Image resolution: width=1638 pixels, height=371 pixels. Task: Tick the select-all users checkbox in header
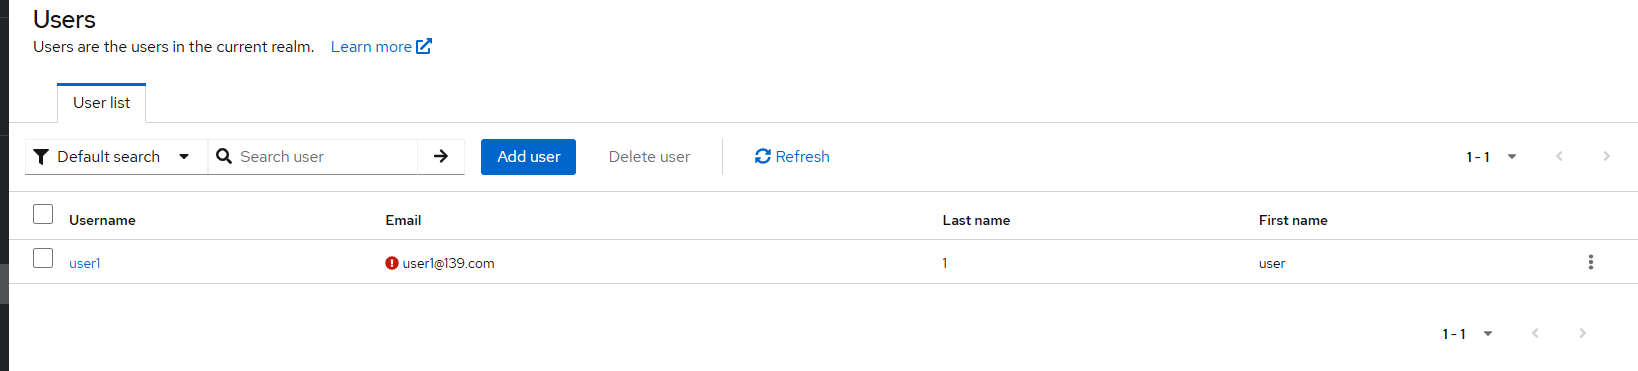pos(43,214)
